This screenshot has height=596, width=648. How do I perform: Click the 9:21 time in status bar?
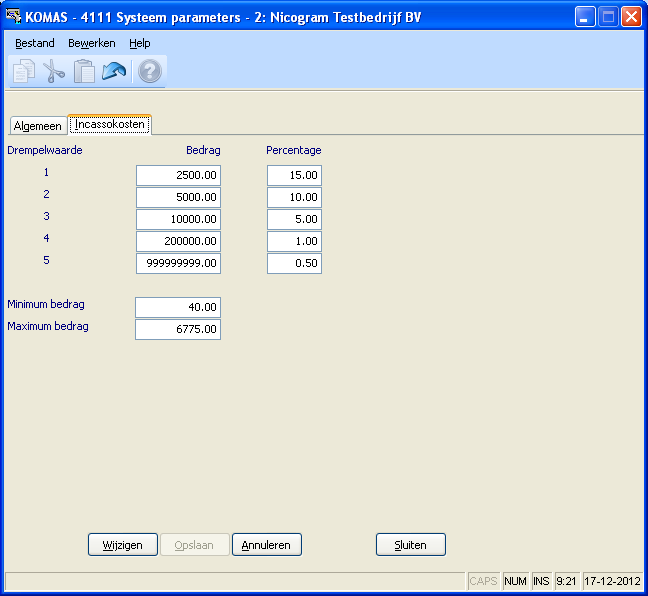[566, 581]
